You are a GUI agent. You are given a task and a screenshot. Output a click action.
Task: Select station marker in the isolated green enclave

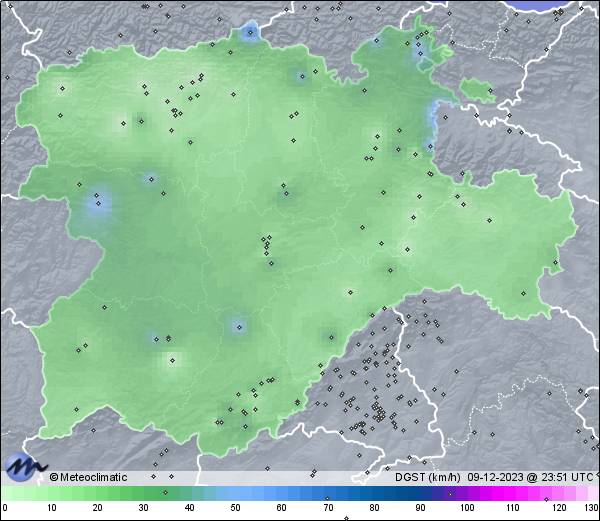pyautogui.click(x=490, y=91)
